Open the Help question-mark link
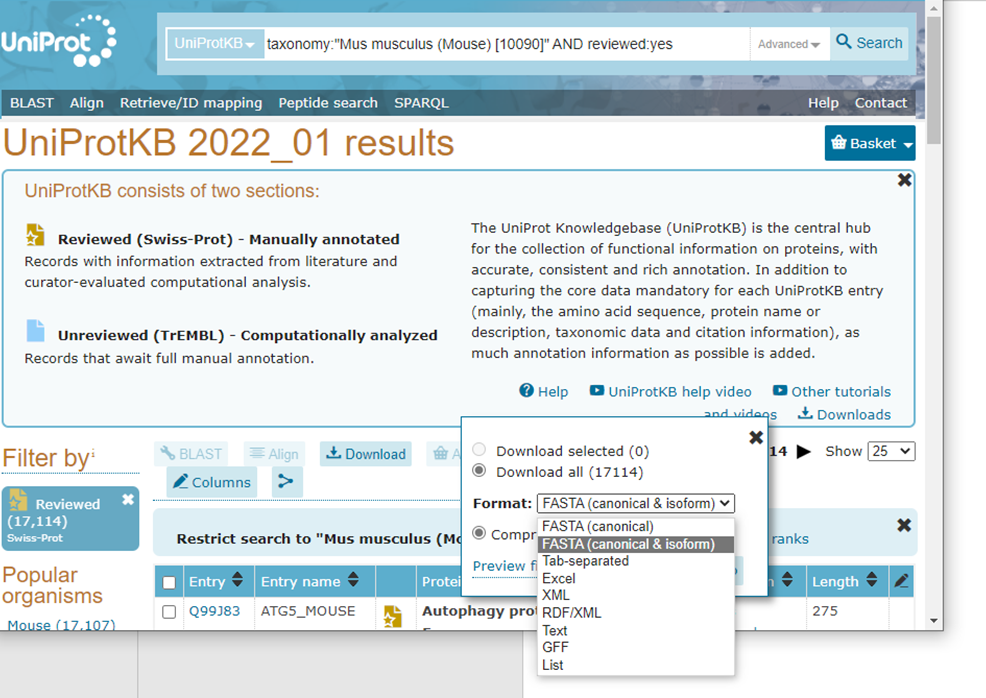This screenshot has width=986, height=698. tap(543, 392)
